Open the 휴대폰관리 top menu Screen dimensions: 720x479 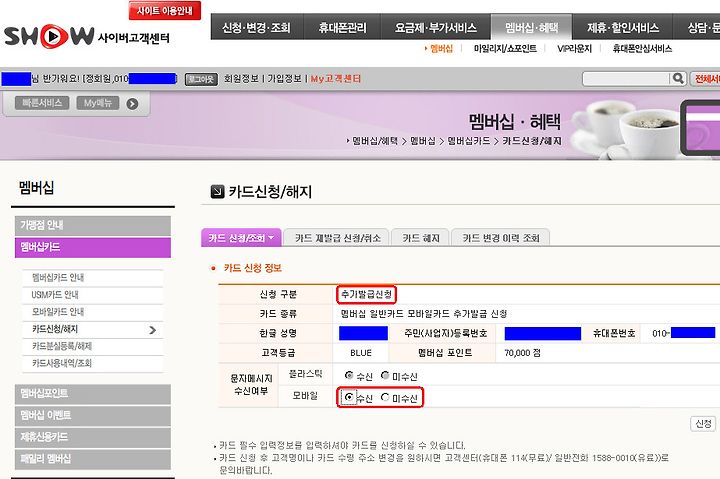[343, 28]
